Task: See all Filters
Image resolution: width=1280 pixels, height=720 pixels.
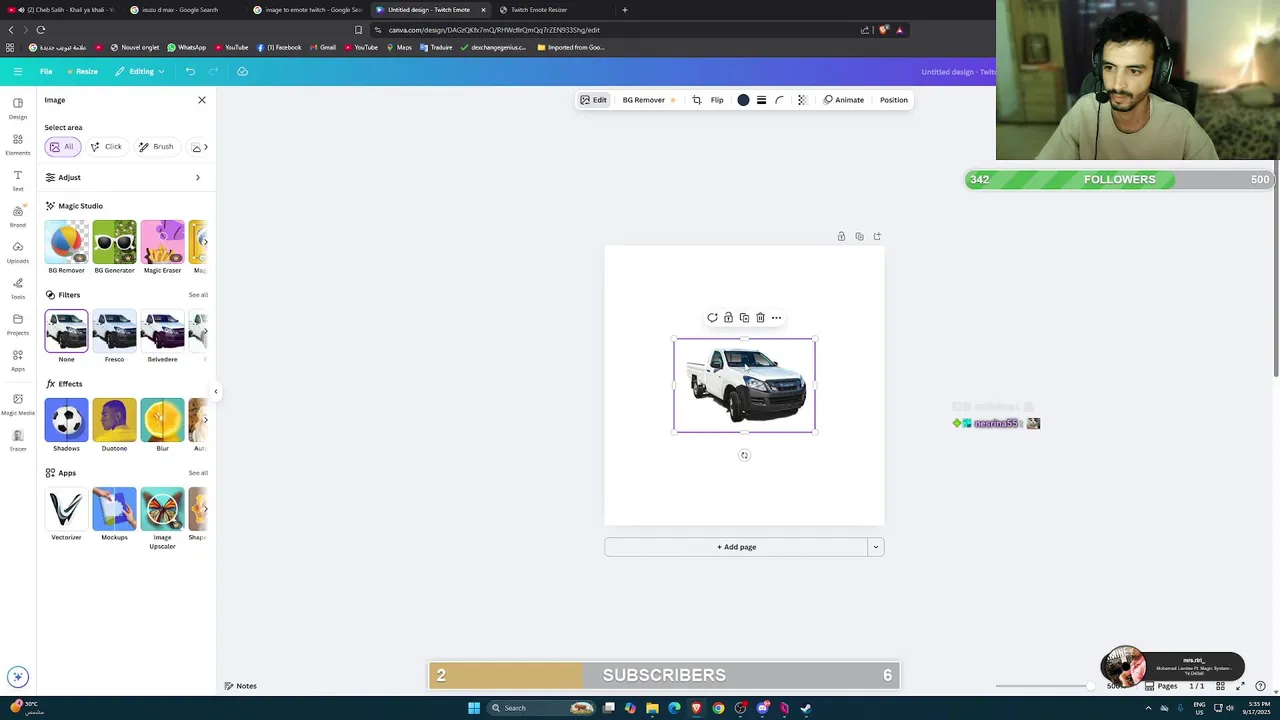Action: [198, 295]
